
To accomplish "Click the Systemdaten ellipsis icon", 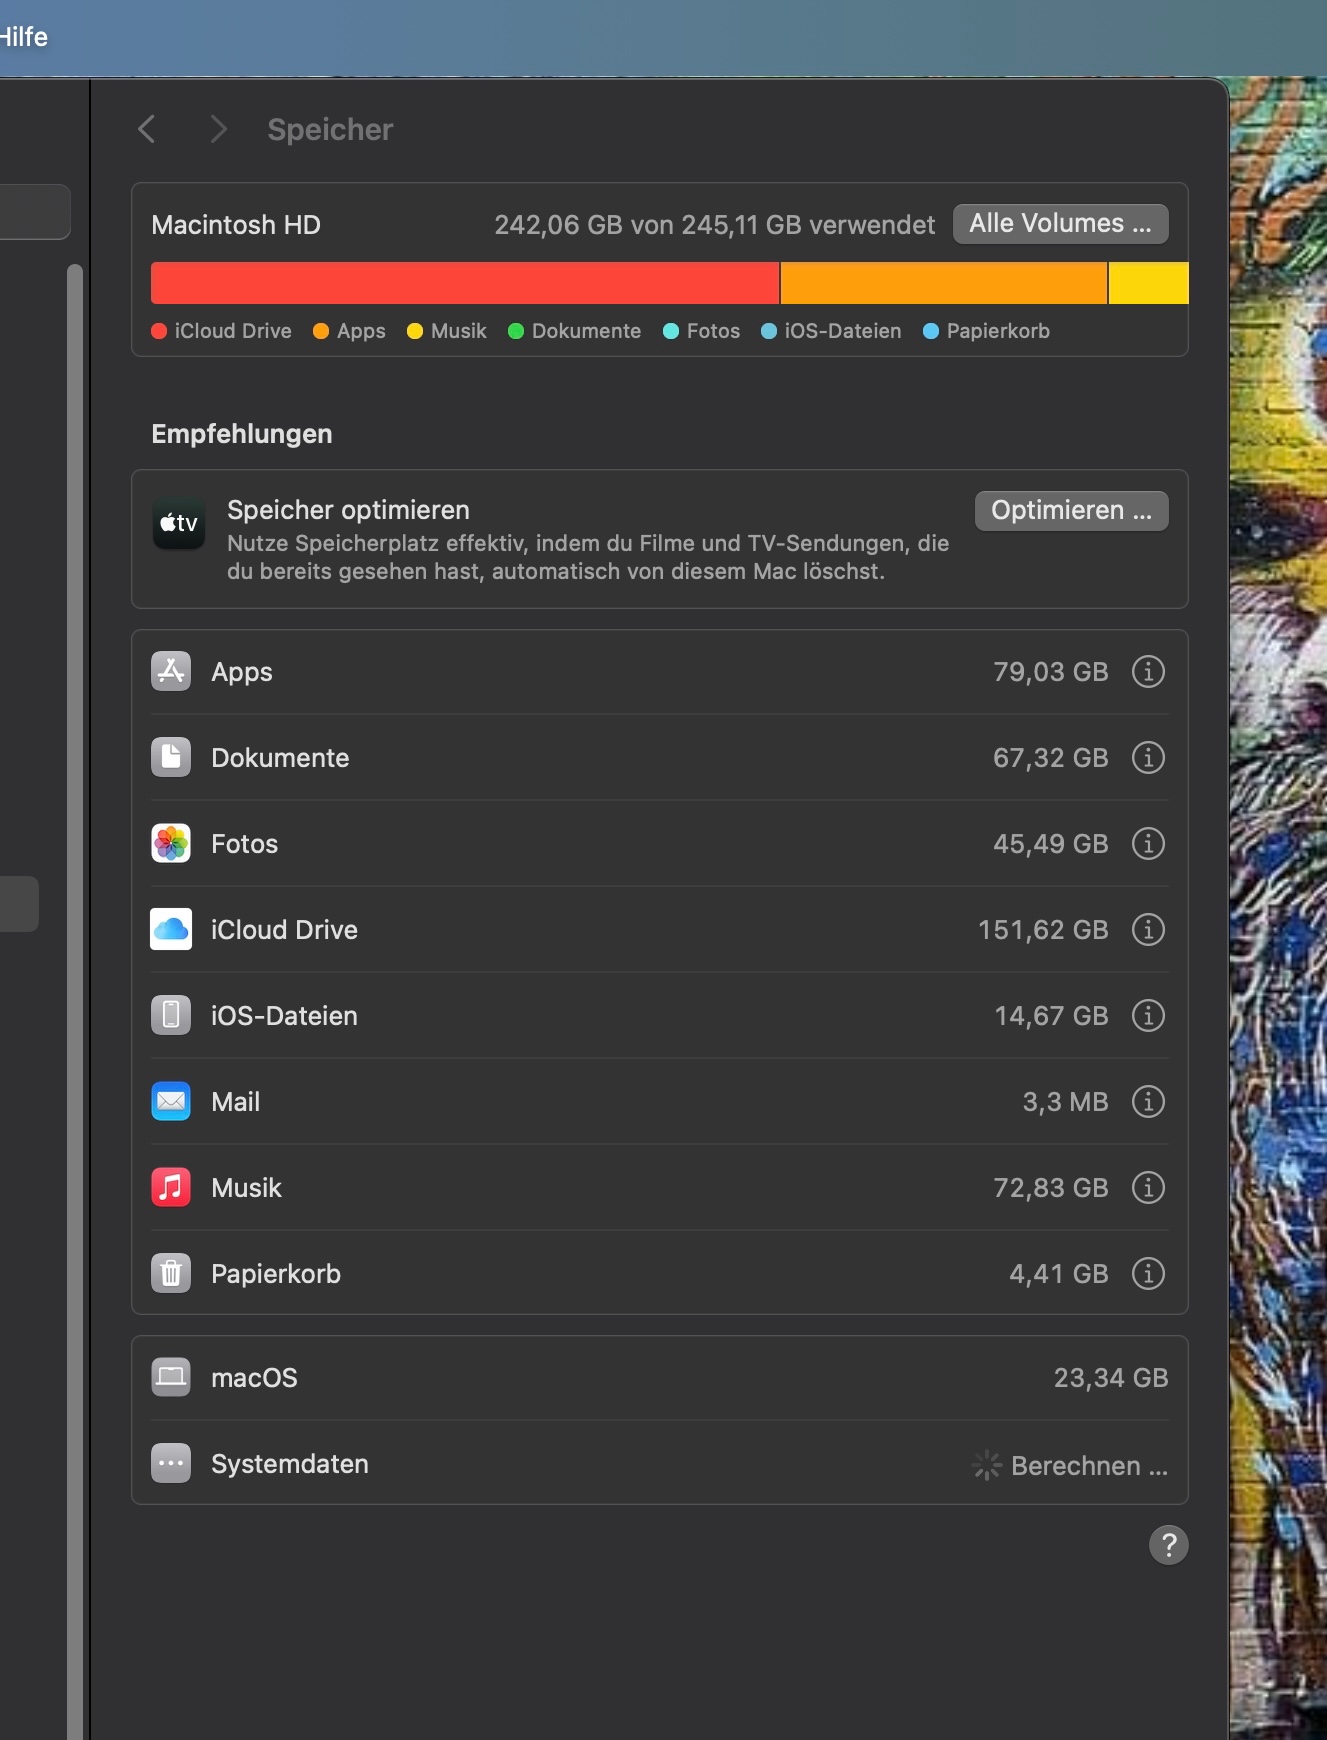I will pyautogui.click(x=171, y=1464).
